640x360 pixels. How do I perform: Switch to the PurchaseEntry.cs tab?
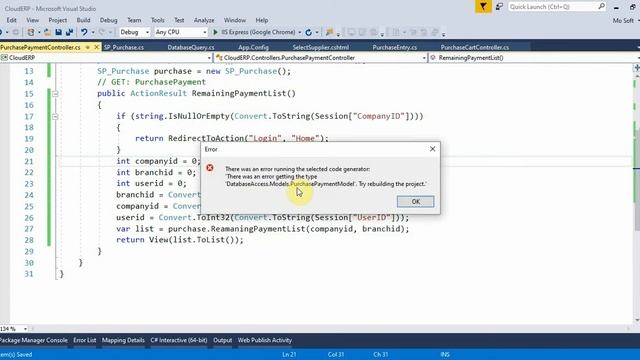(x=395, y=47)
